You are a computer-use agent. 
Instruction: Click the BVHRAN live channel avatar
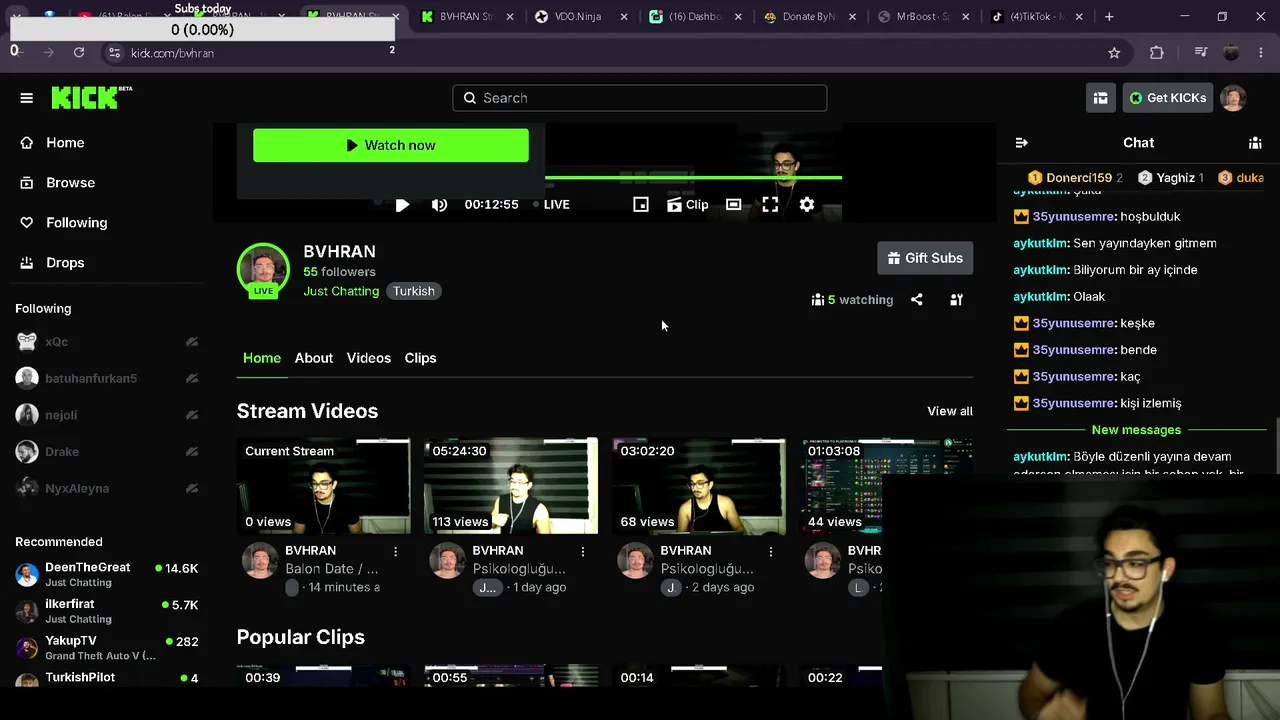pyautogui.click(x=263, y=270)
